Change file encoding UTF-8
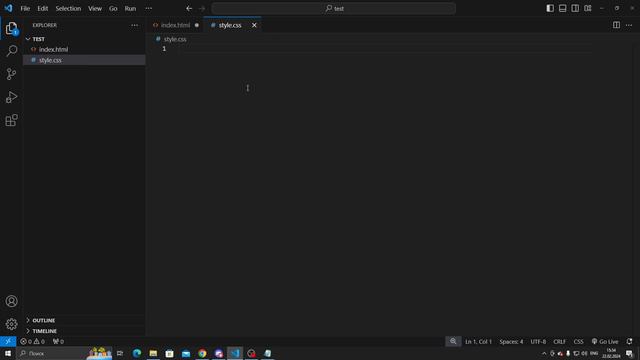The image size is (640, 360). click(x=538, y=341)
